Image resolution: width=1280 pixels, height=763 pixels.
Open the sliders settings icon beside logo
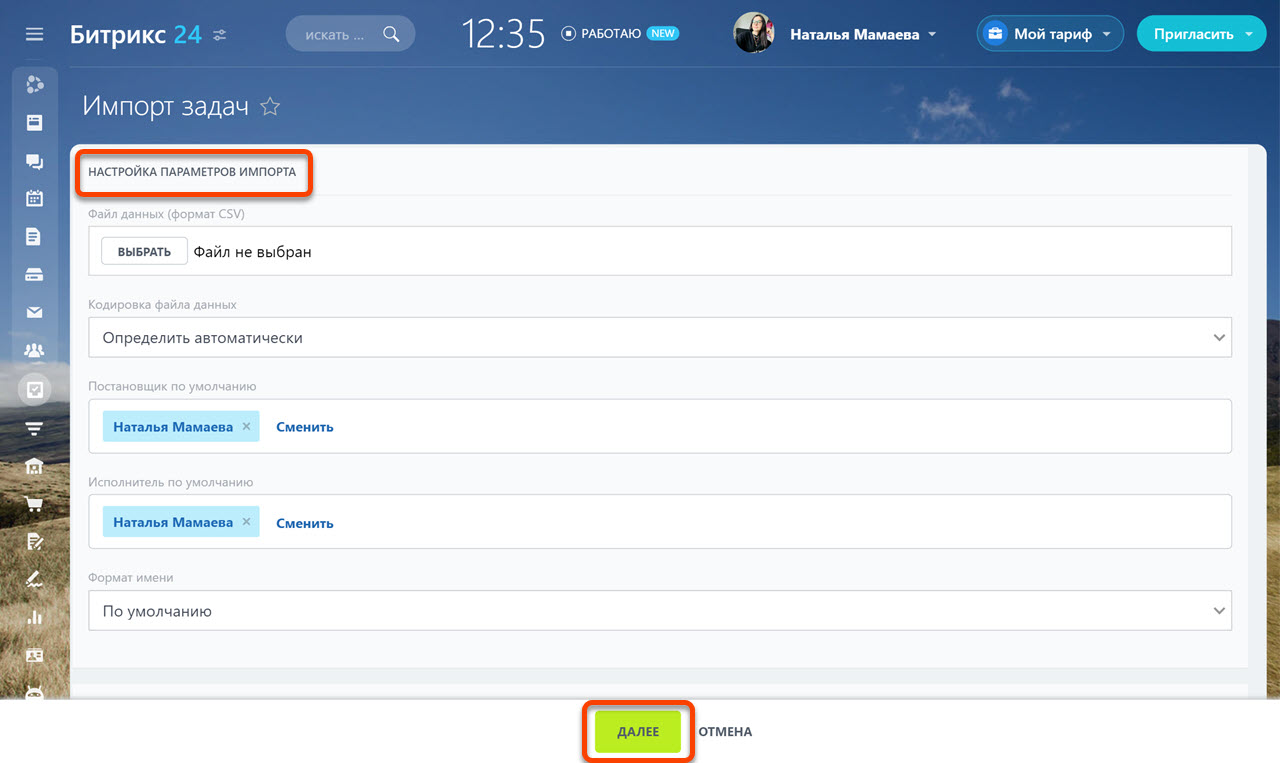point(220,35)
